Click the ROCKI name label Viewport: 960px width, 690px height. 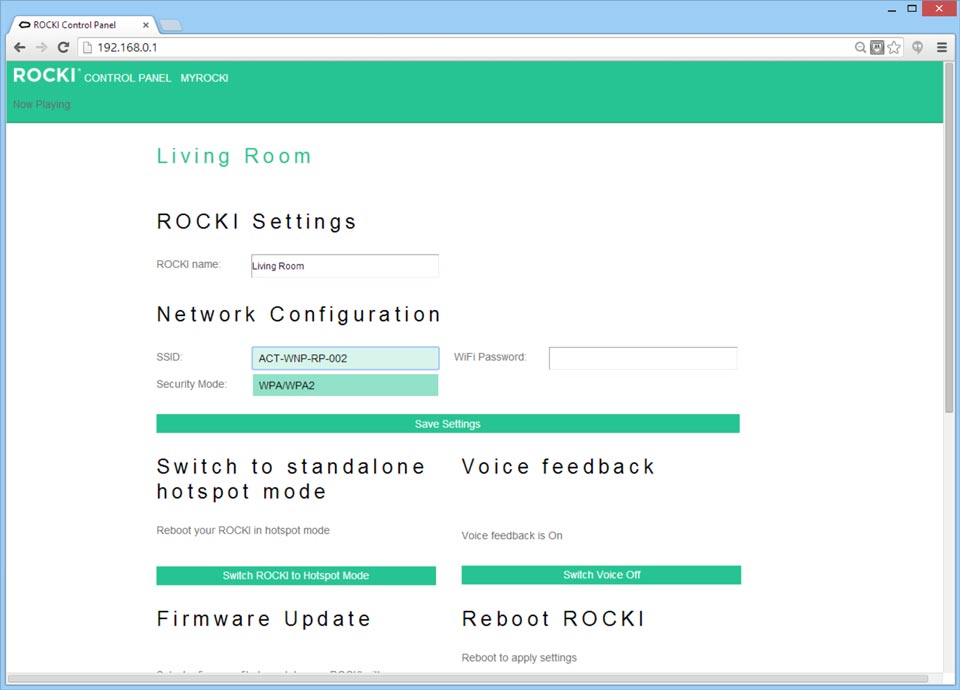pos(189,264)
